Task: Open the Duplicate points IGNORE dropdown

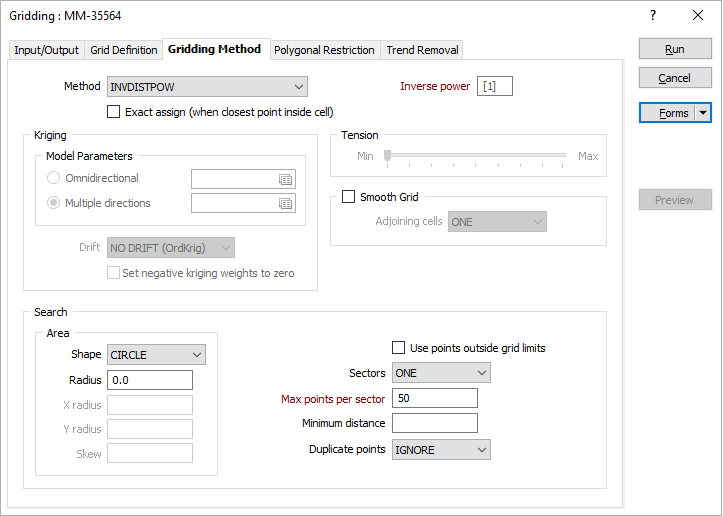Action: (441, 450)
